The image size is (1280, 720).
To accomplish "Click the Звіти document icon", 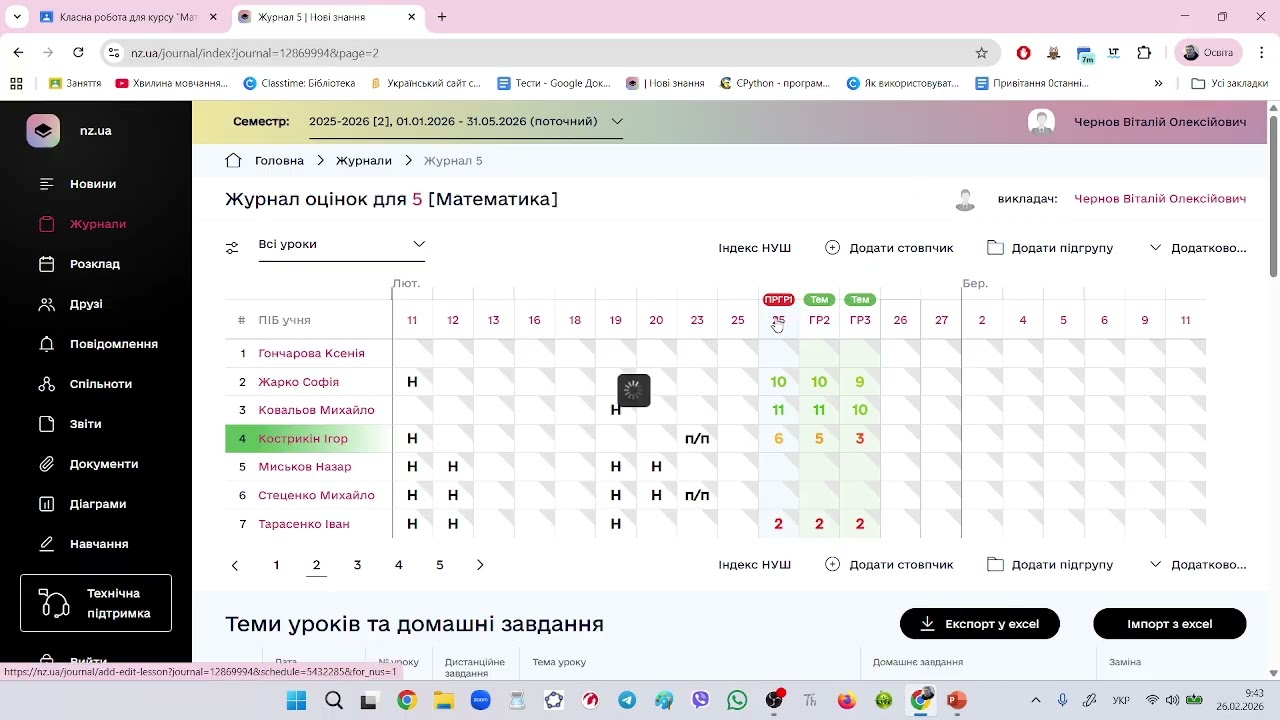I will pos(46,424).
